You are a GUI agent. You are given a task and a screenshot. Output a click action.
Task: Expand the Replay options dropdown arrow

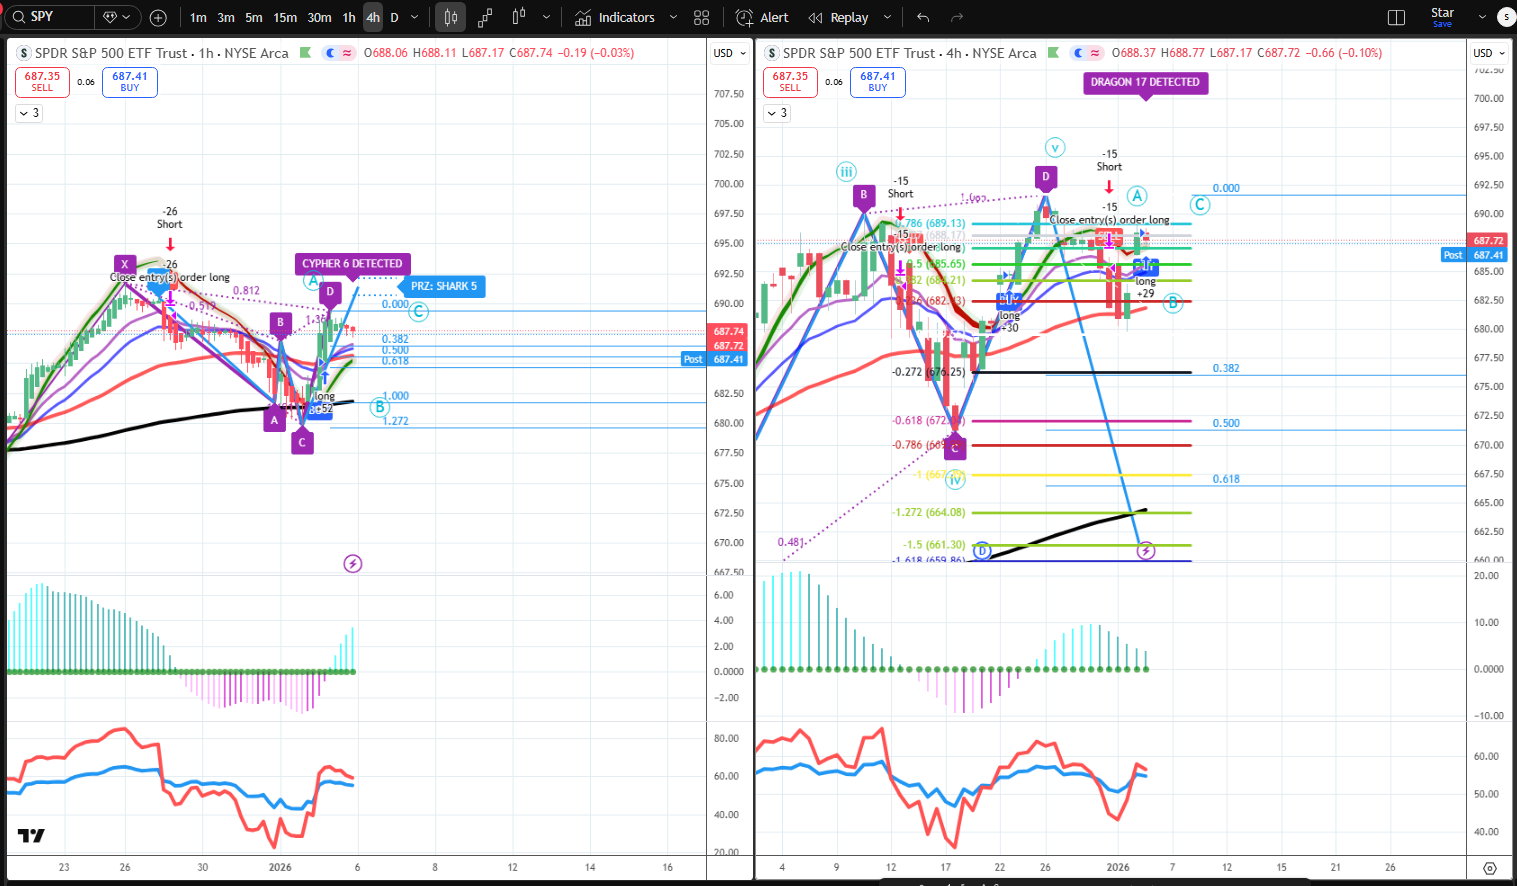coord(887,17)
